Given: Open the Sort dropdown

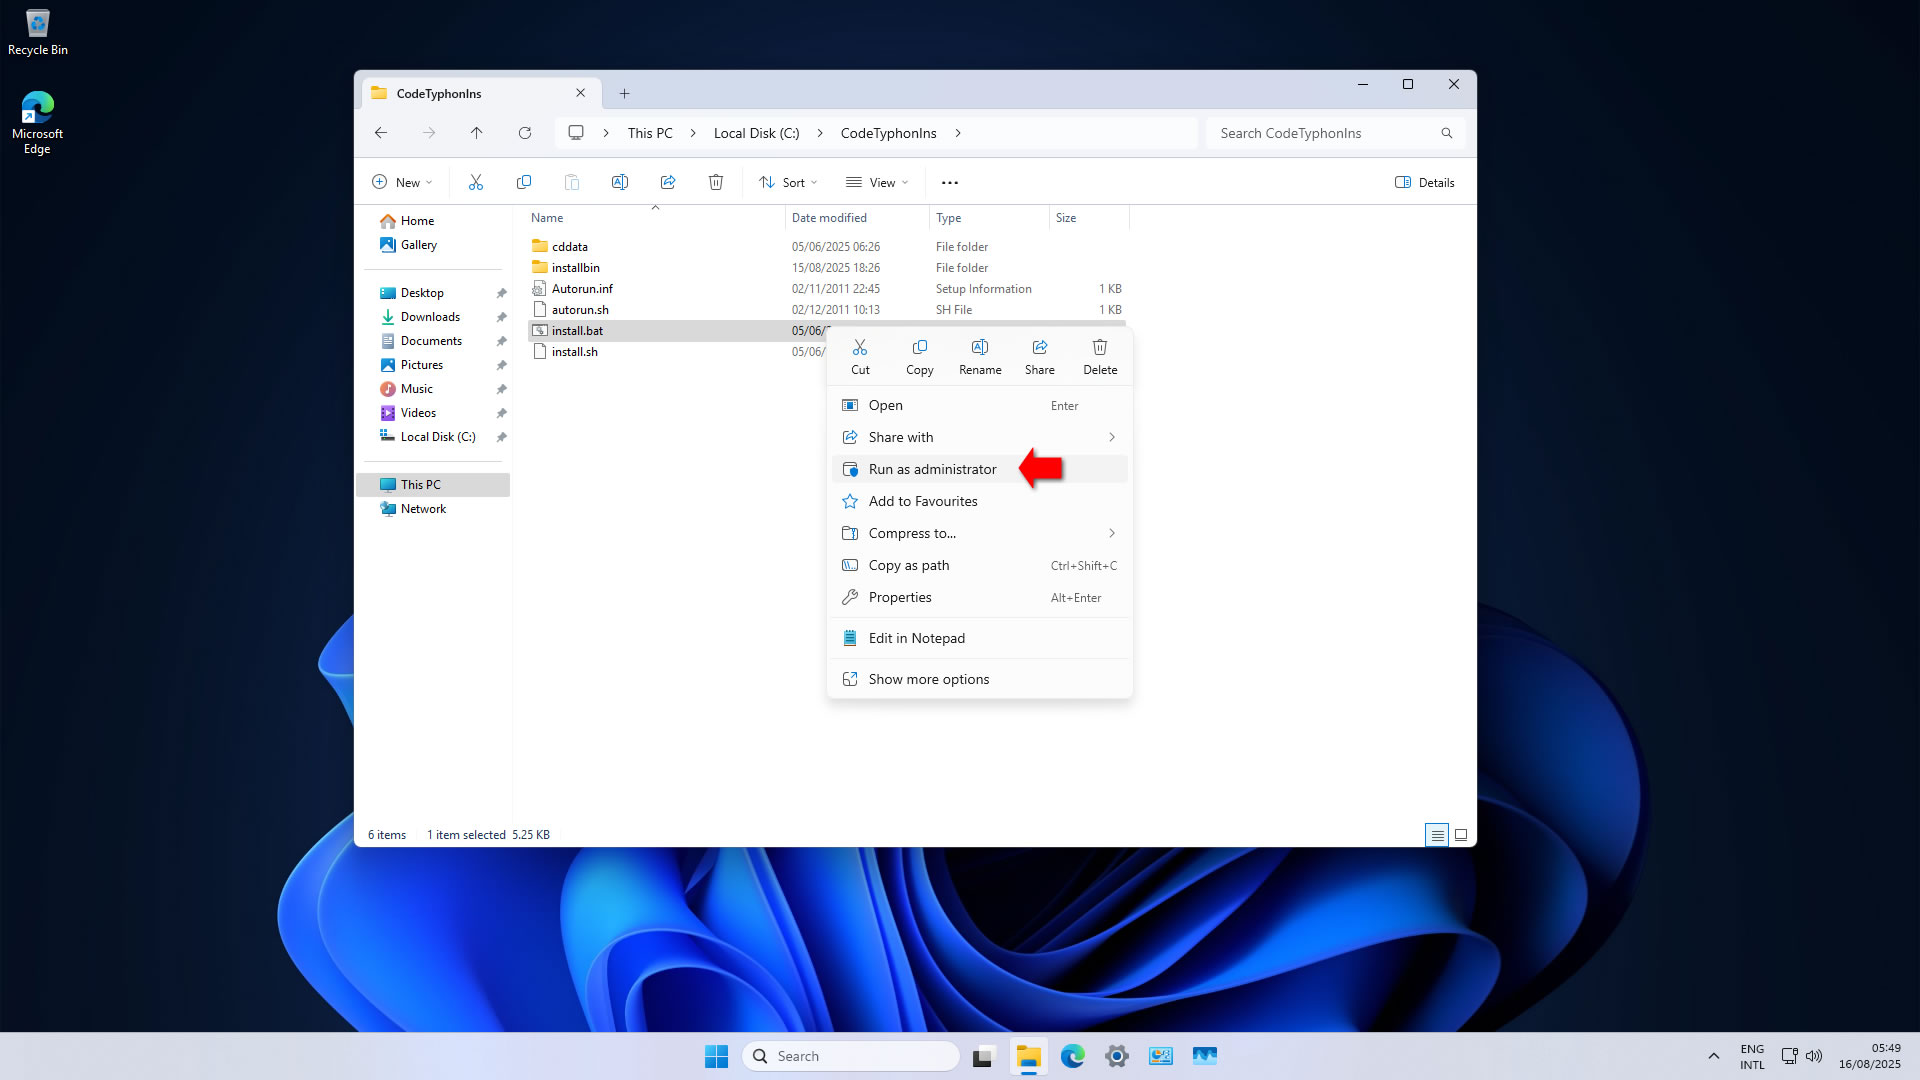Looking at the screenshot, I should coord(788,182).
